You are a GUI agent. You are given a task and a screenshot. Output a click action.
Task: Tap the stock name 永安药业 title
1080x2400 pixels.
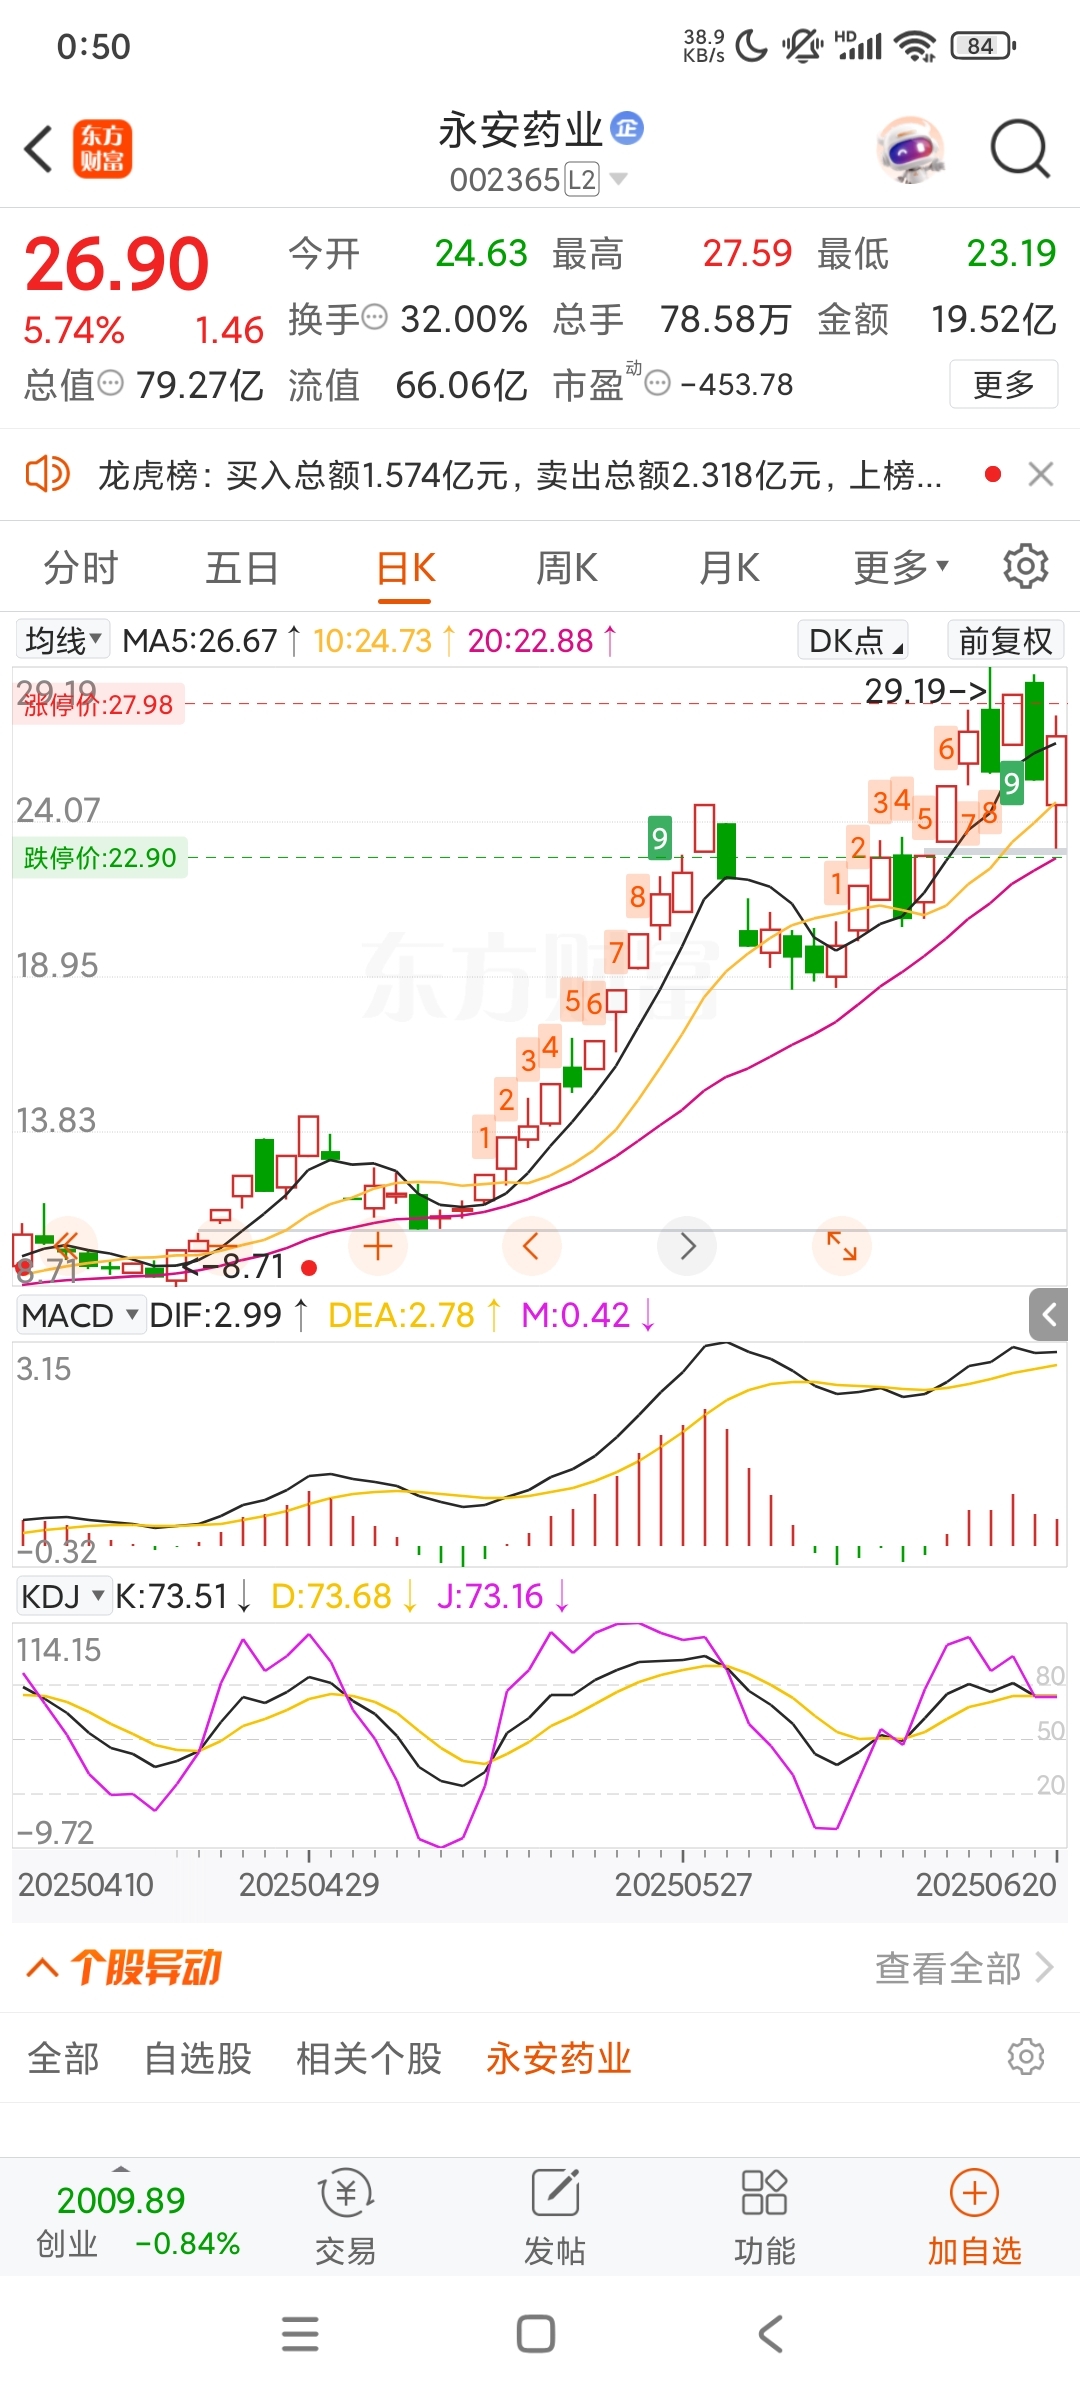[521, 129]
